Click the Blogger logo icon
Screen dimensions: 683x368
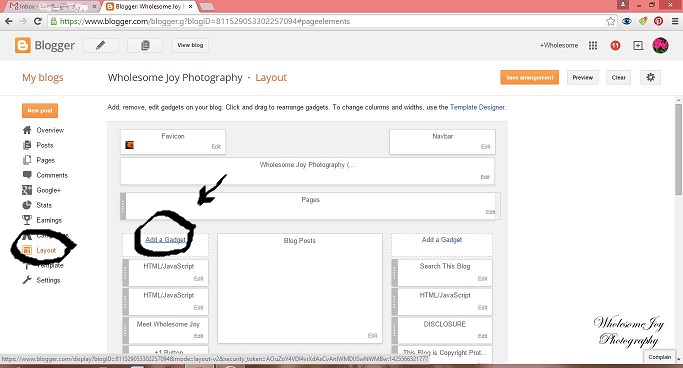coord(23,45)
